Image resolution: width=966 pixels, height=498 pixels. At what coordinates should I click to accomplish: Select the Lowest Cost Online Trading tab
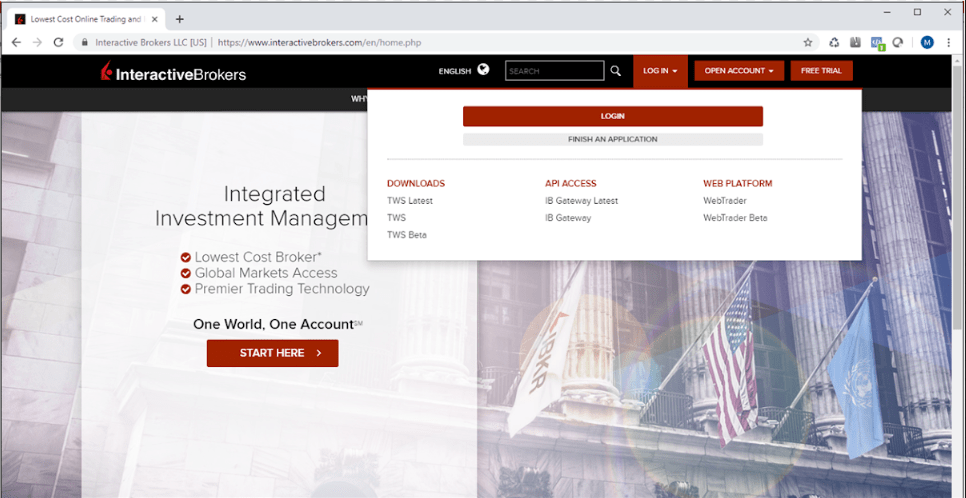click(x=86, y=19)
